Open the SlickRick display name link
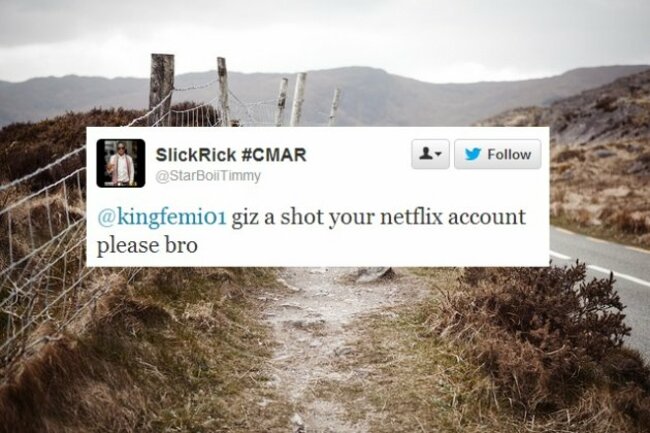This screenshot has height=433, width=650. (x=196, y=155)
